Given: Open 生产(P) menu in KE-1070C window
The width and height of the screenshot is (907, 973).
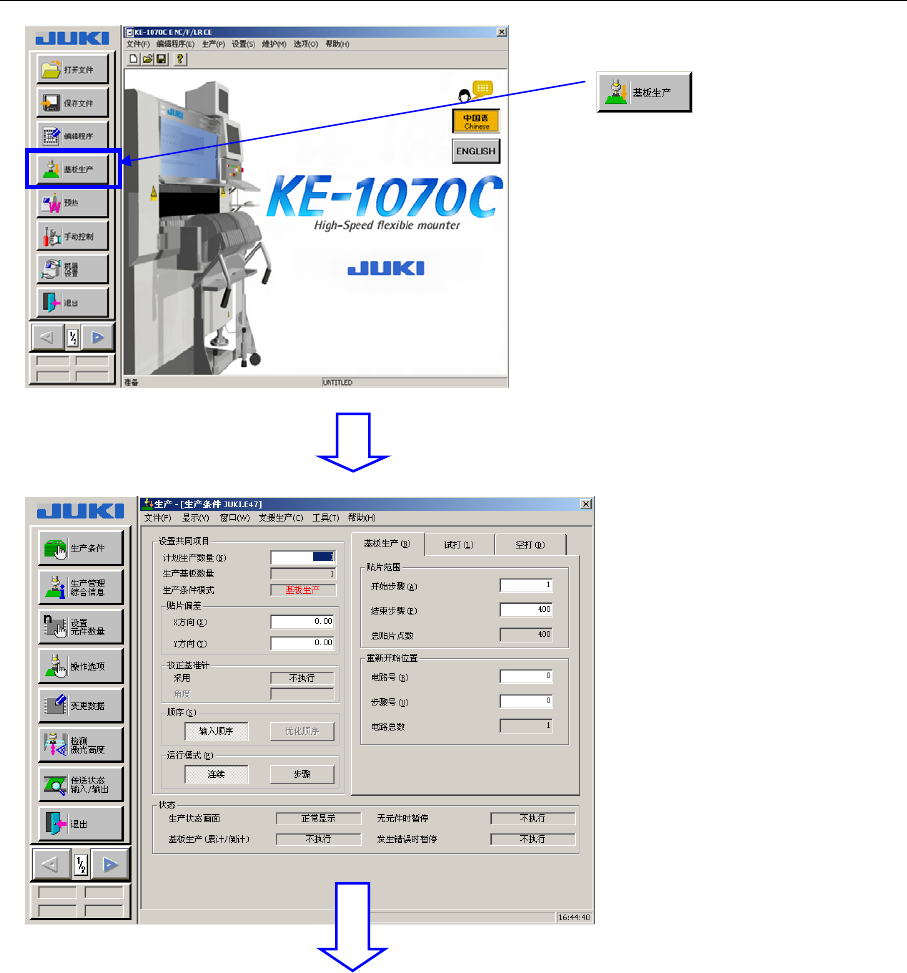Looking at the screenshot, I should pos(213,44).
